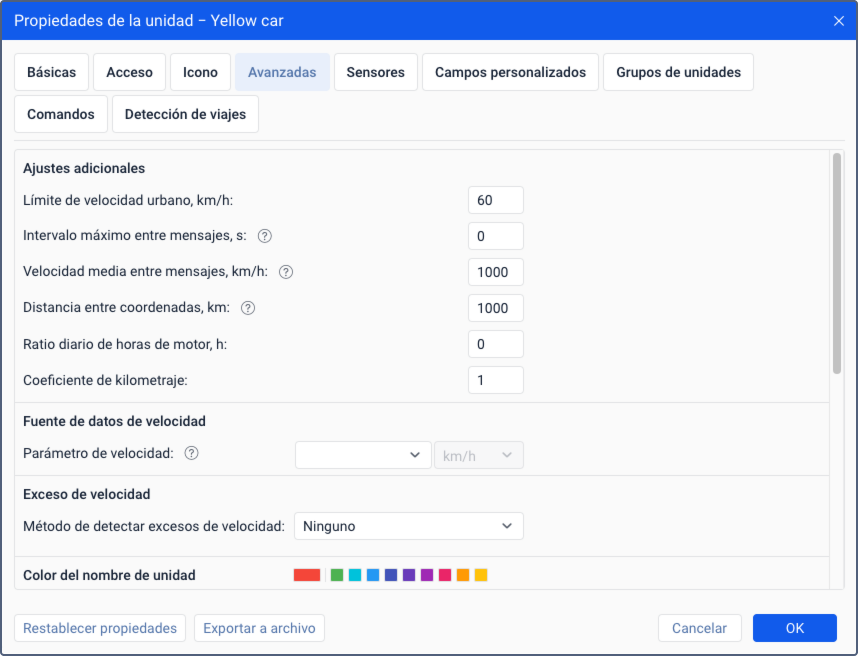
Task: Select the red unit name color swatch
Action: pos(307,575)
